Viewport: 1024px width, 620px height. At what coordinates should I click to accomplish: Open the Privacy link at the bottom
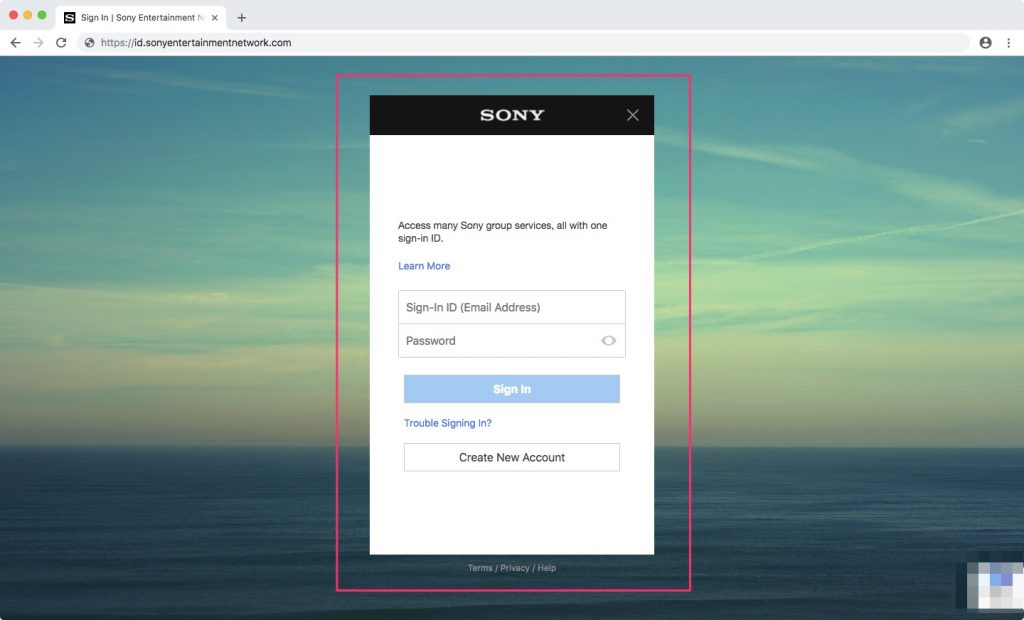click(514, 567)
